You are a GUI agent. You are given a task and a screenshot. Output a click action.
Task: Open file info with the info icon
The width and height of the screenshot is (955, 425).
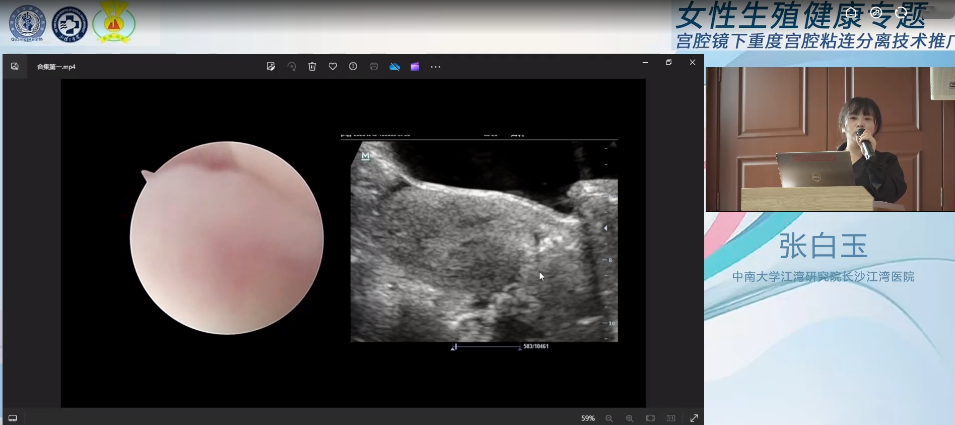click(353, 66)
